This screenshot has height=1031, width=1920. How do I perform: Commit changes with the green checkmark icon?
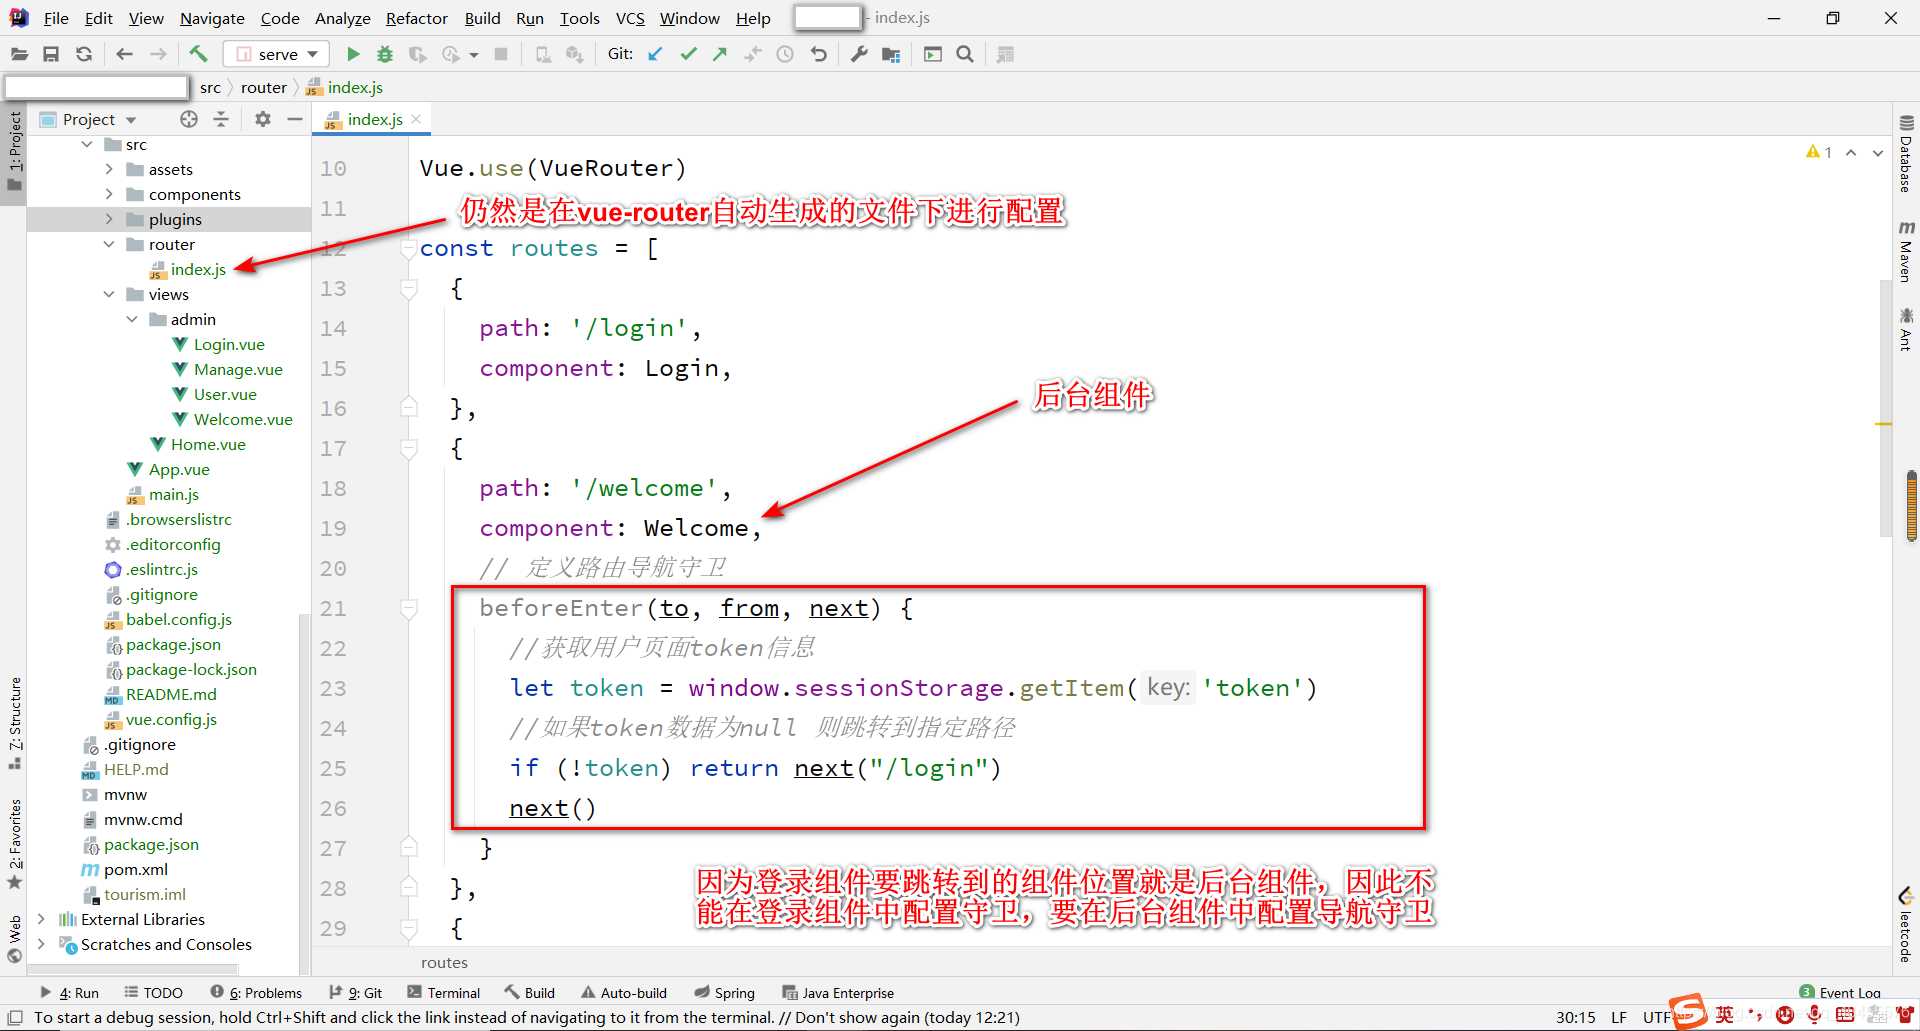(688, 54)
